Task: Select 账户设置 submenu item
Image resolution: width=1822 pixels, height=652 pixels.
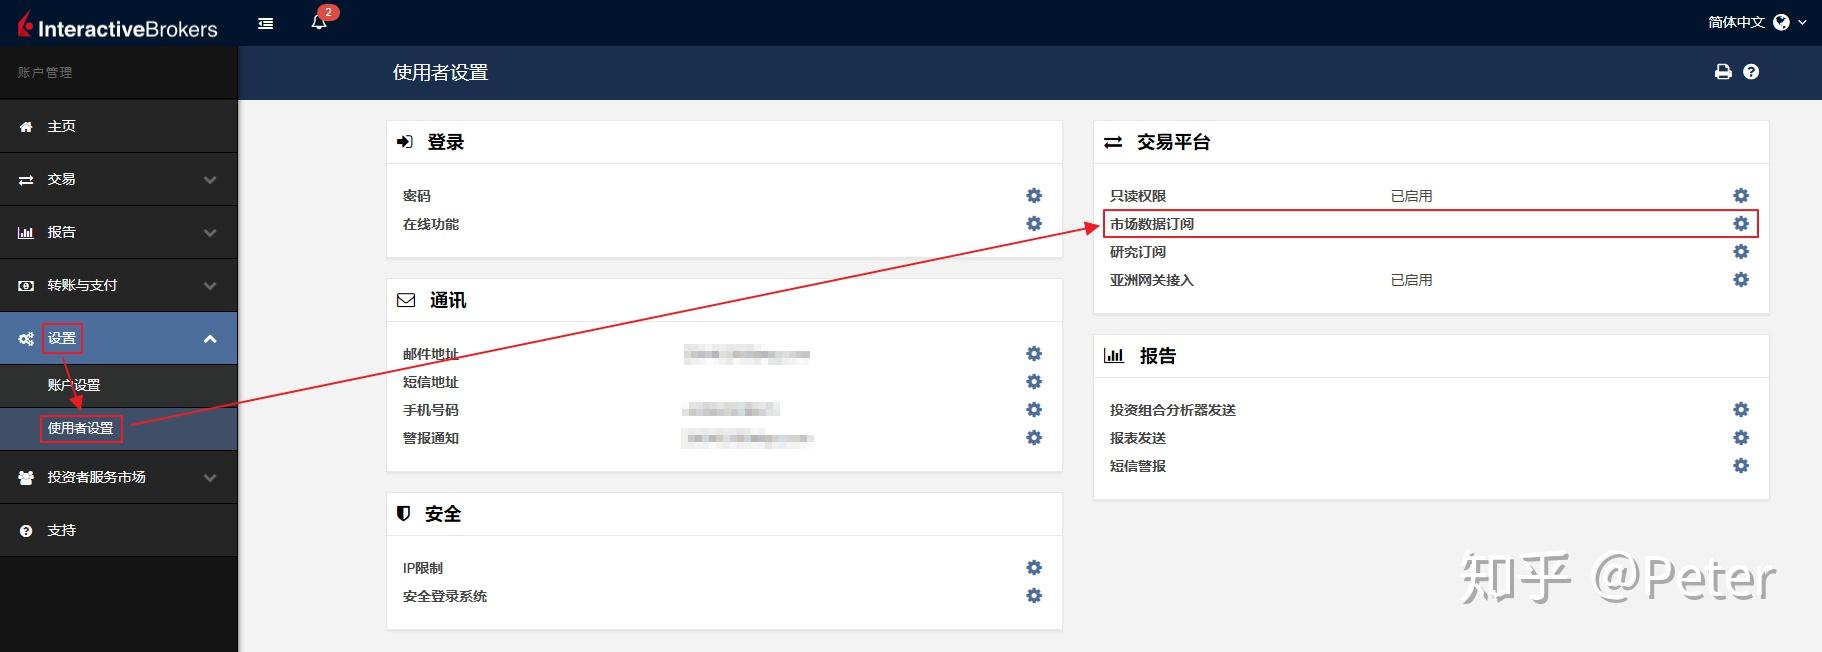Action: [x=119, y=385]
